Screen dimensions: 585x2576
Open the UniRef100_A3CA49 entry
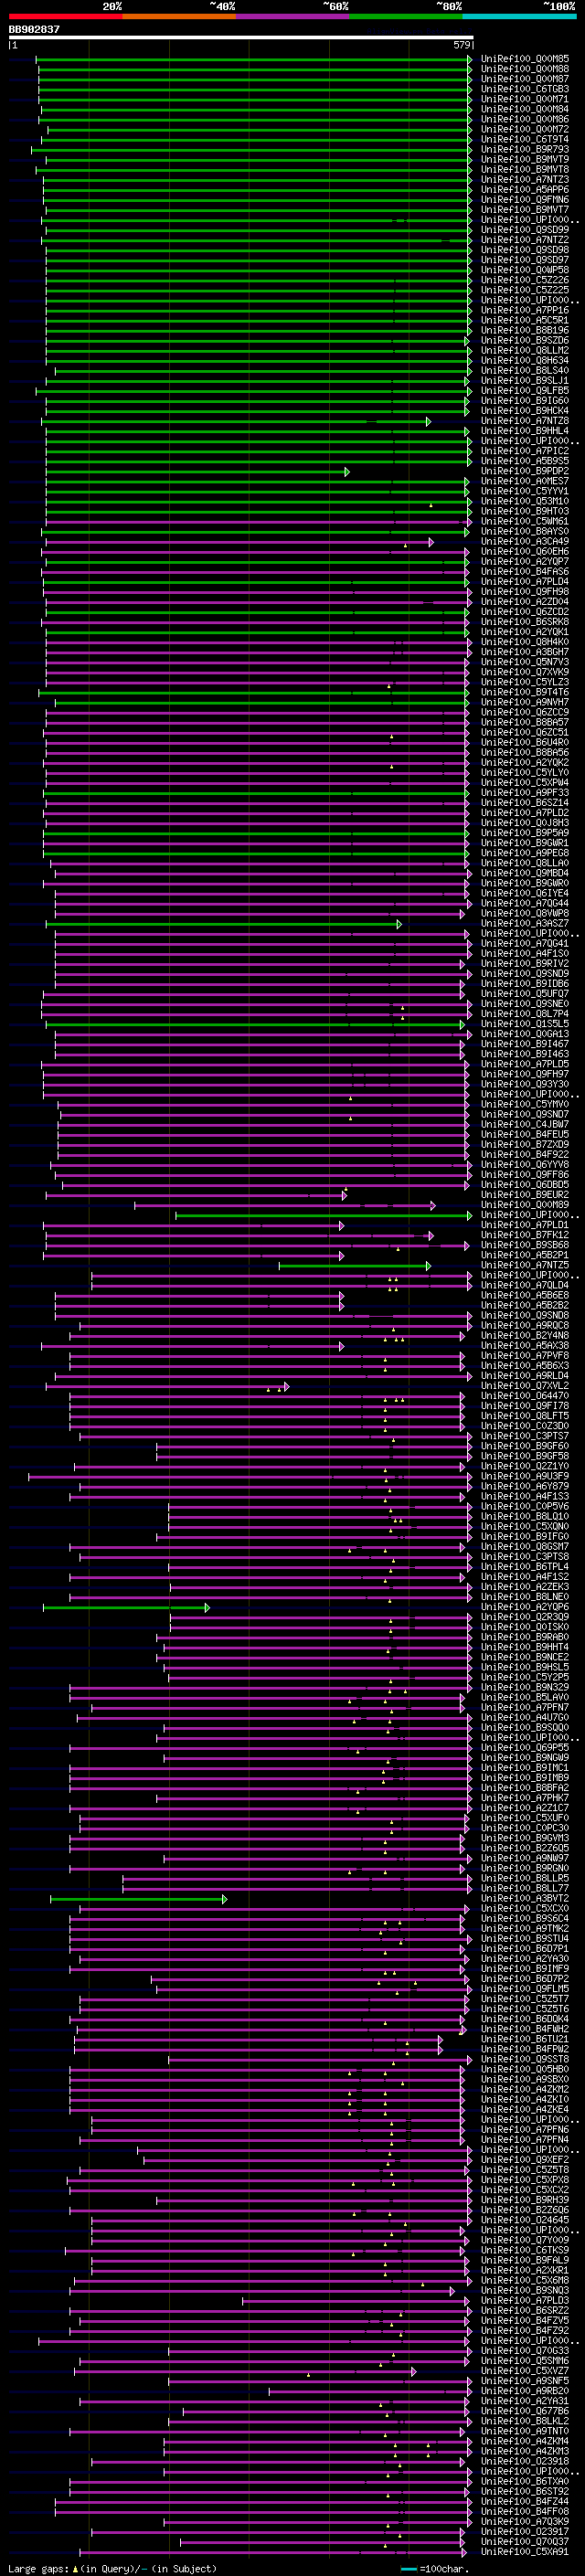point(525,541)
